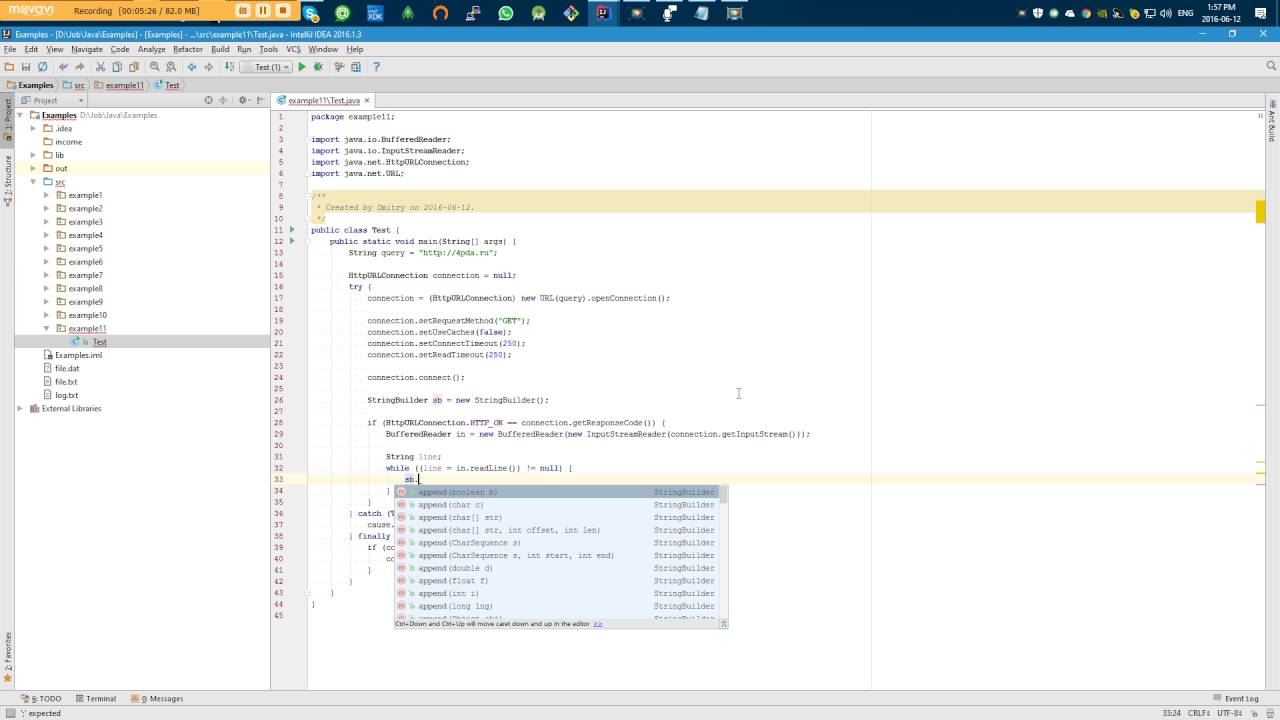Collapse the src folder node
Image resolution: width=1280 pixels, height=720 pixels.
click(33, 182)
